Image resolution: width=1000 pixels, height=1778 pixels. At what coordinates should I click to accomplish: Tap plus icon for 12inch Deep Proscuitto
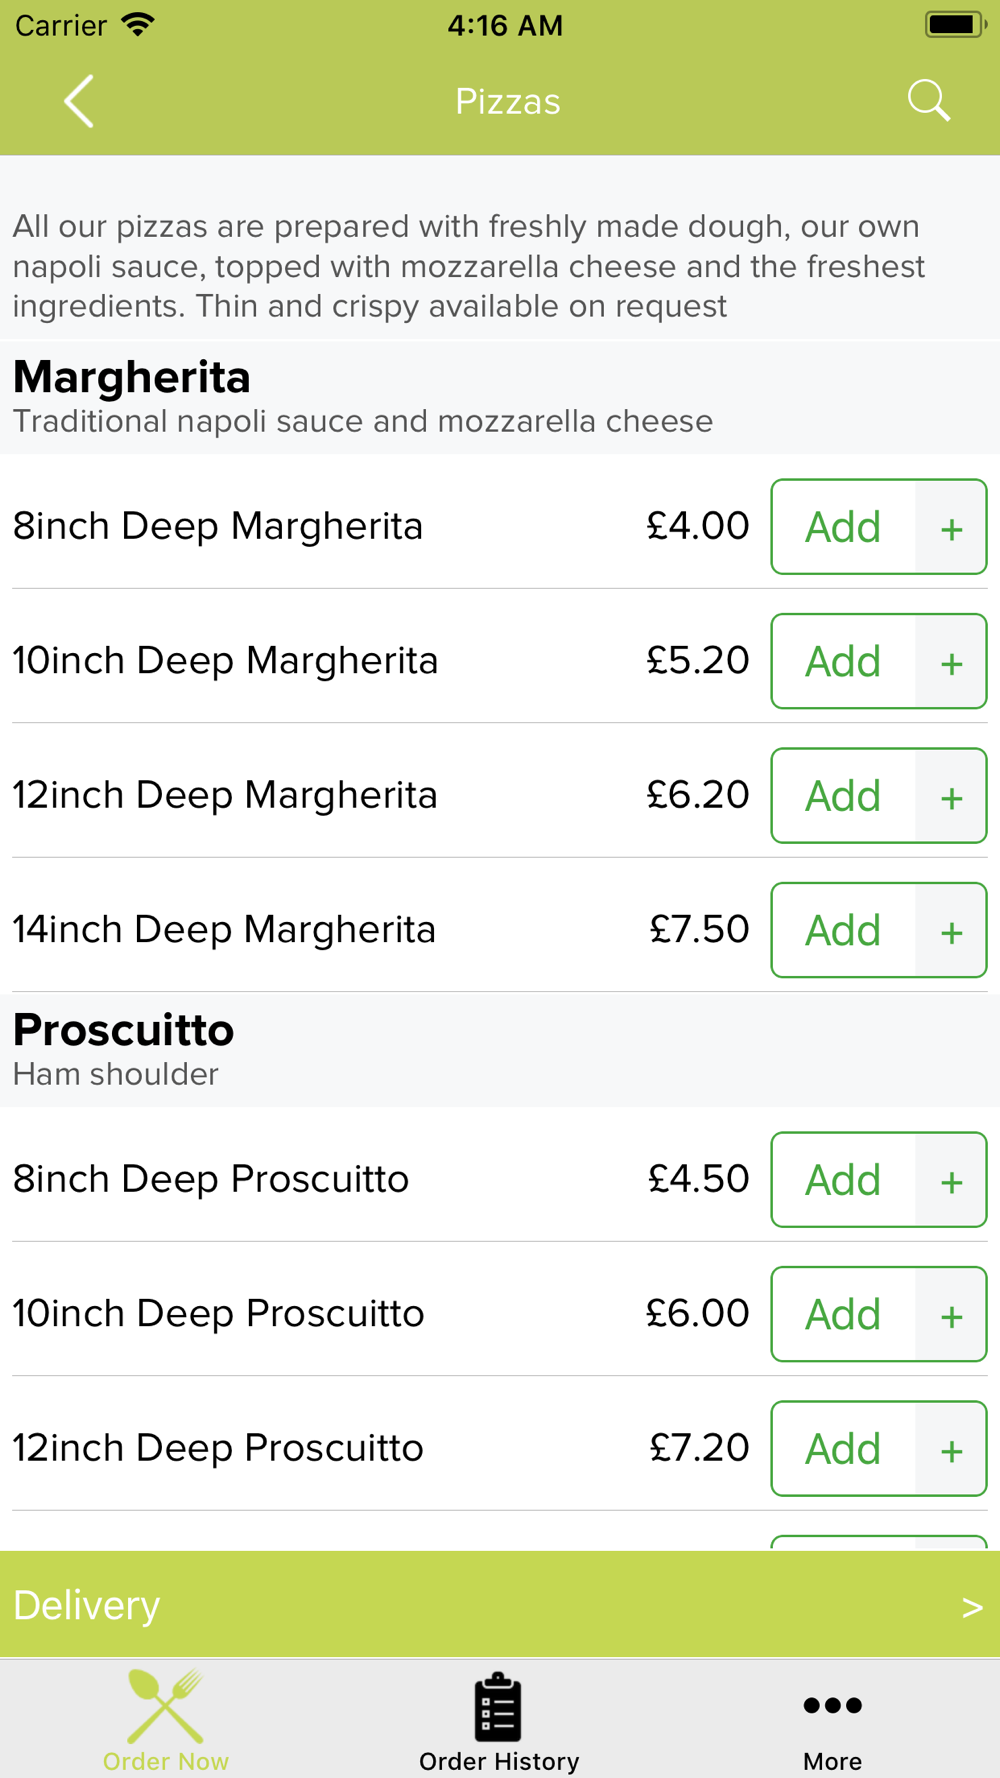click(951, 1449)
